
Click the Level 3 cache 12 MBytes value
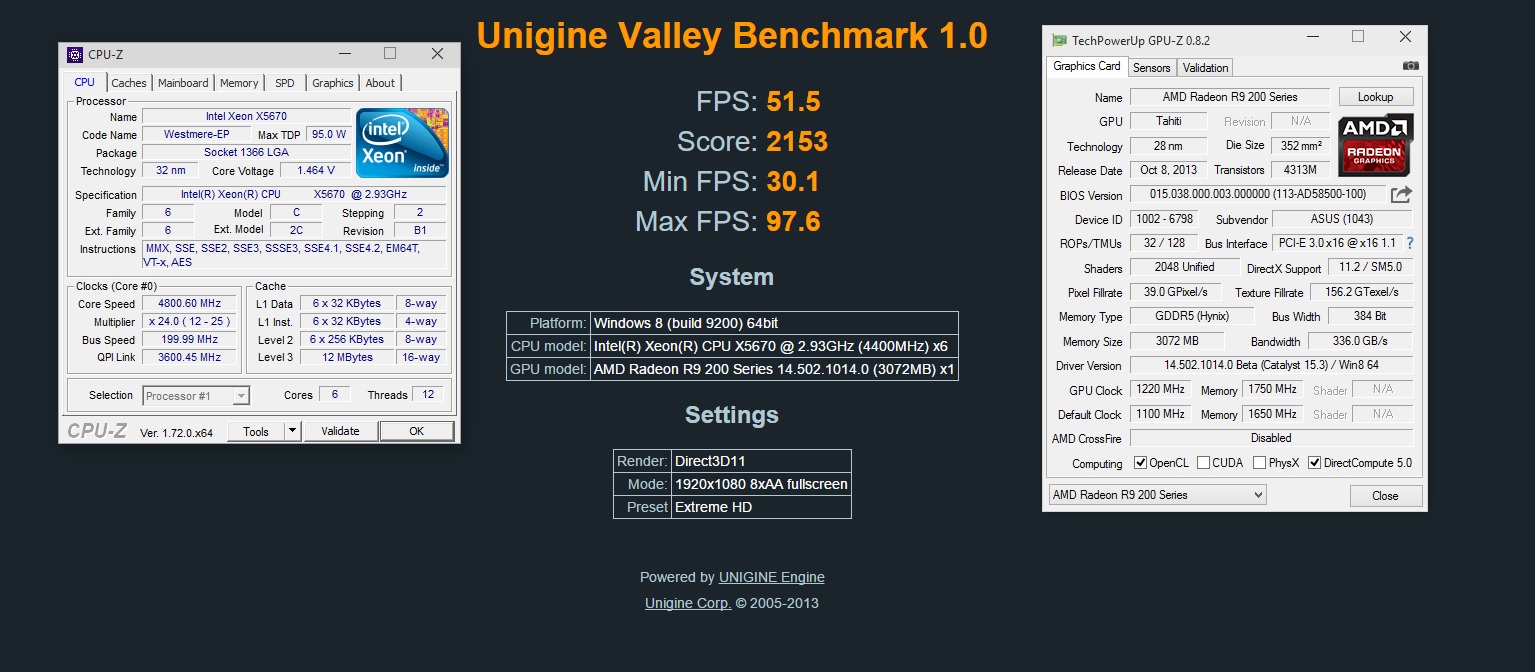click(x=347, y=357)
